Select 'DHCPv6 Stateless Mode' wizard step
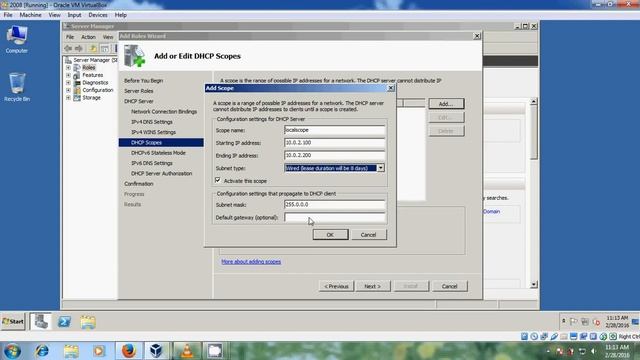 coord(158,153)
